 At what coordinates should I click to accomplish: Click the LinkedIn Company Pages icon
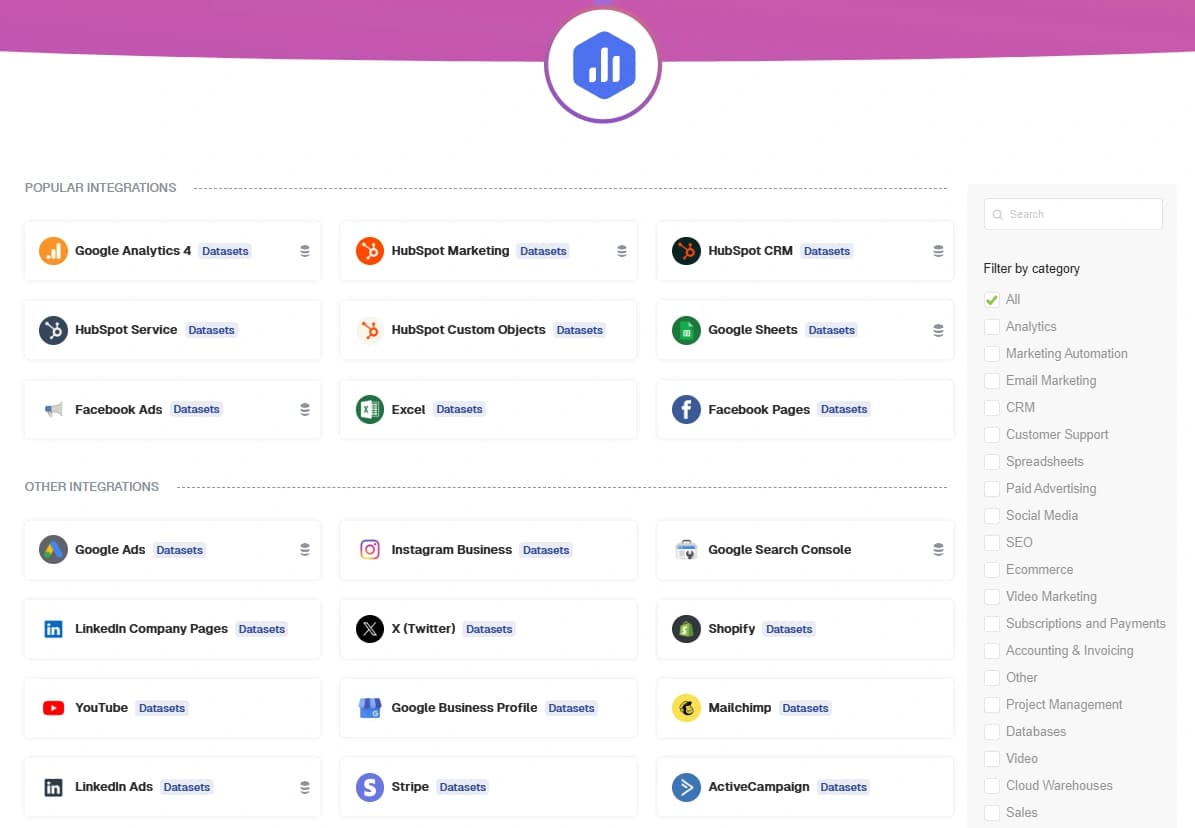point(53,629)
